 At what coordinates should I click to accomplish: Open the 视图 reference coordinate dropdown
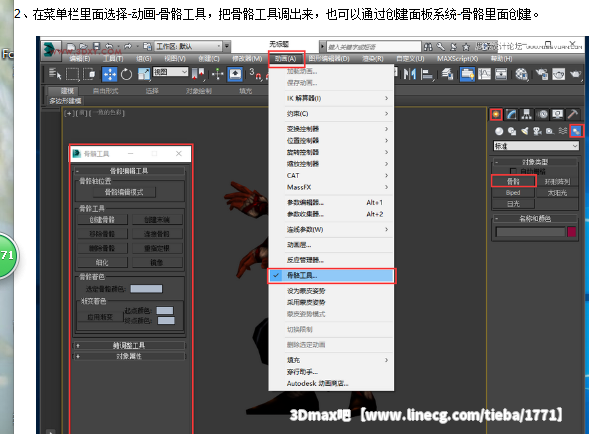point(170,72)
